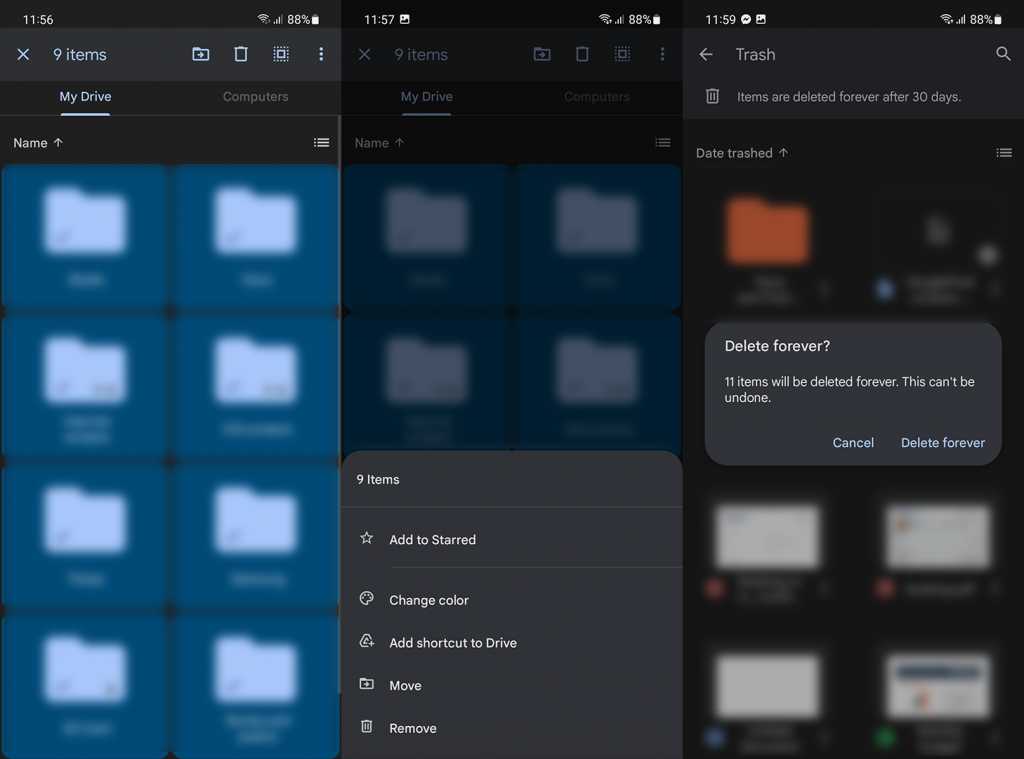
Task: Close selection mode in left screen
Action: [24, 54]
